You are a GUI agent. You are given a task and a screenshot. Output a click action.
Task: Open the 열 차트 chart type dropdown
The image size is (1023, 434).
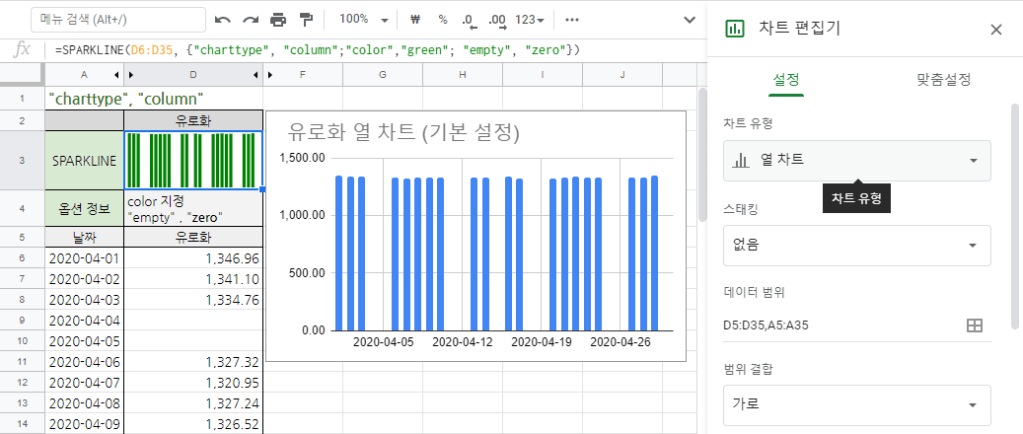pyautogui.click(x=857, y=160)
